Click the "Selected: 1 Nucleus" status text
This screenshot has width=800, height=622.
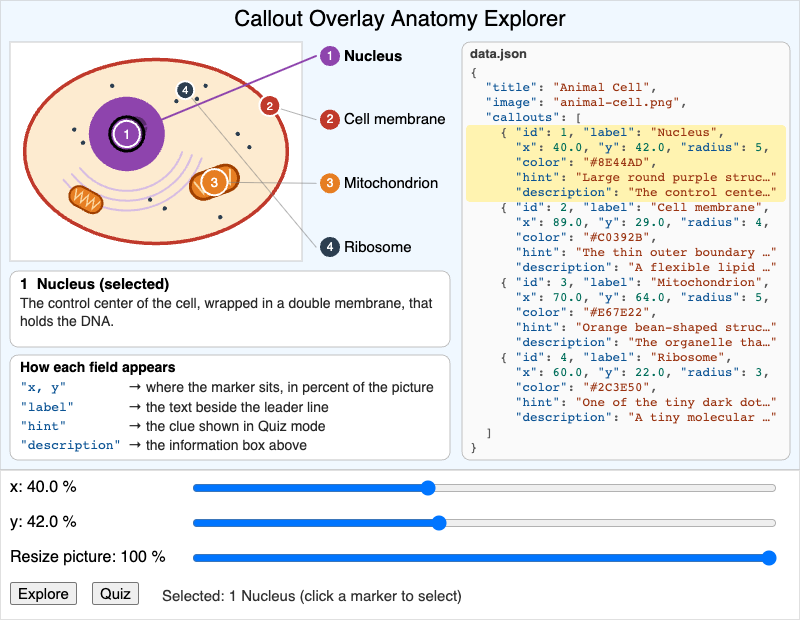tap(312, 596)
